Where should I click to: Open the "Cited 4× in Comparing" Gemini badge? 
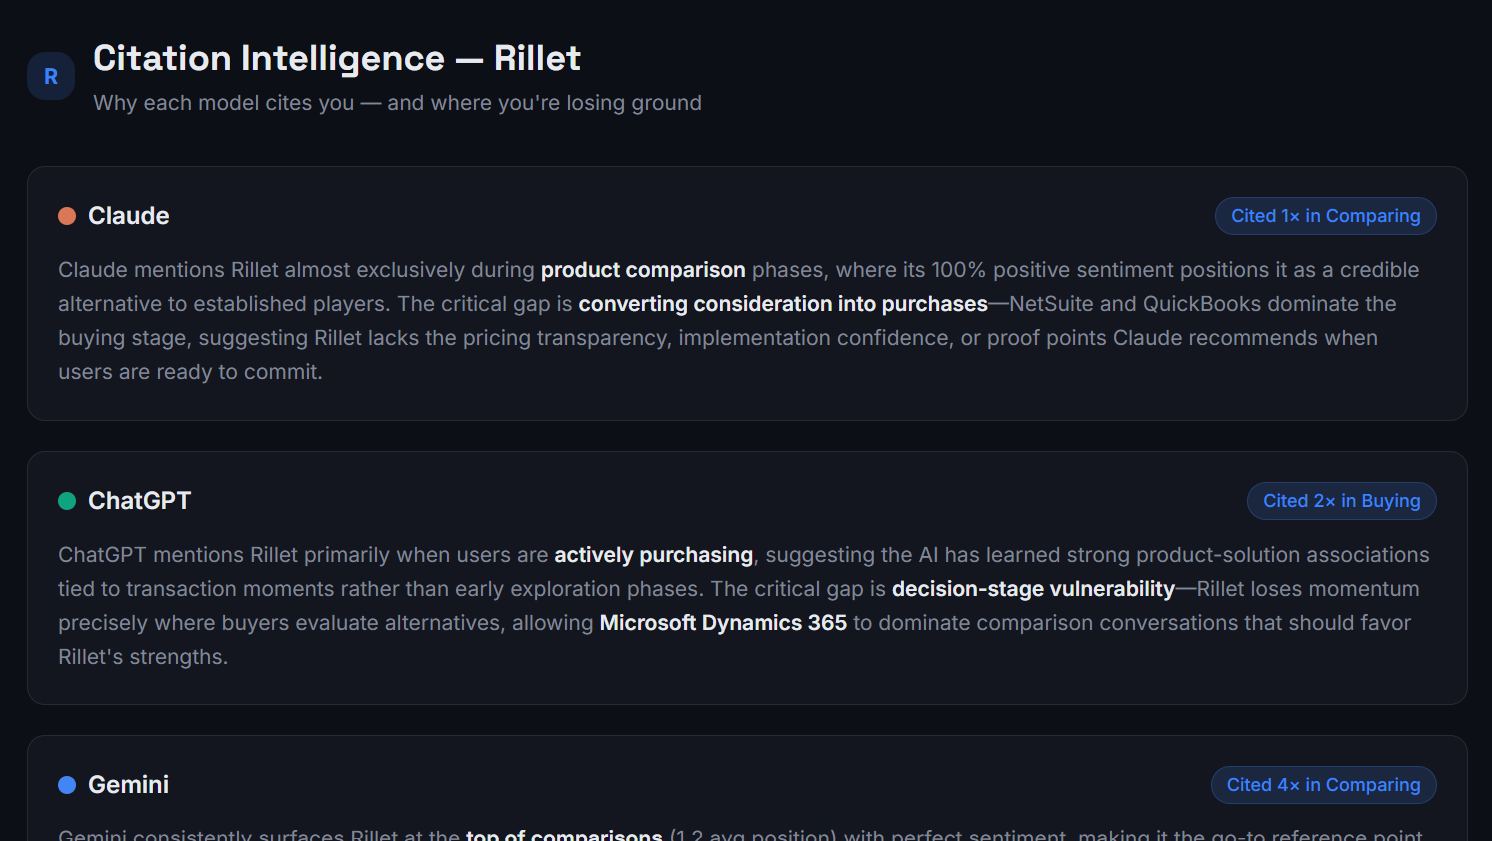tap(1323, 784)
